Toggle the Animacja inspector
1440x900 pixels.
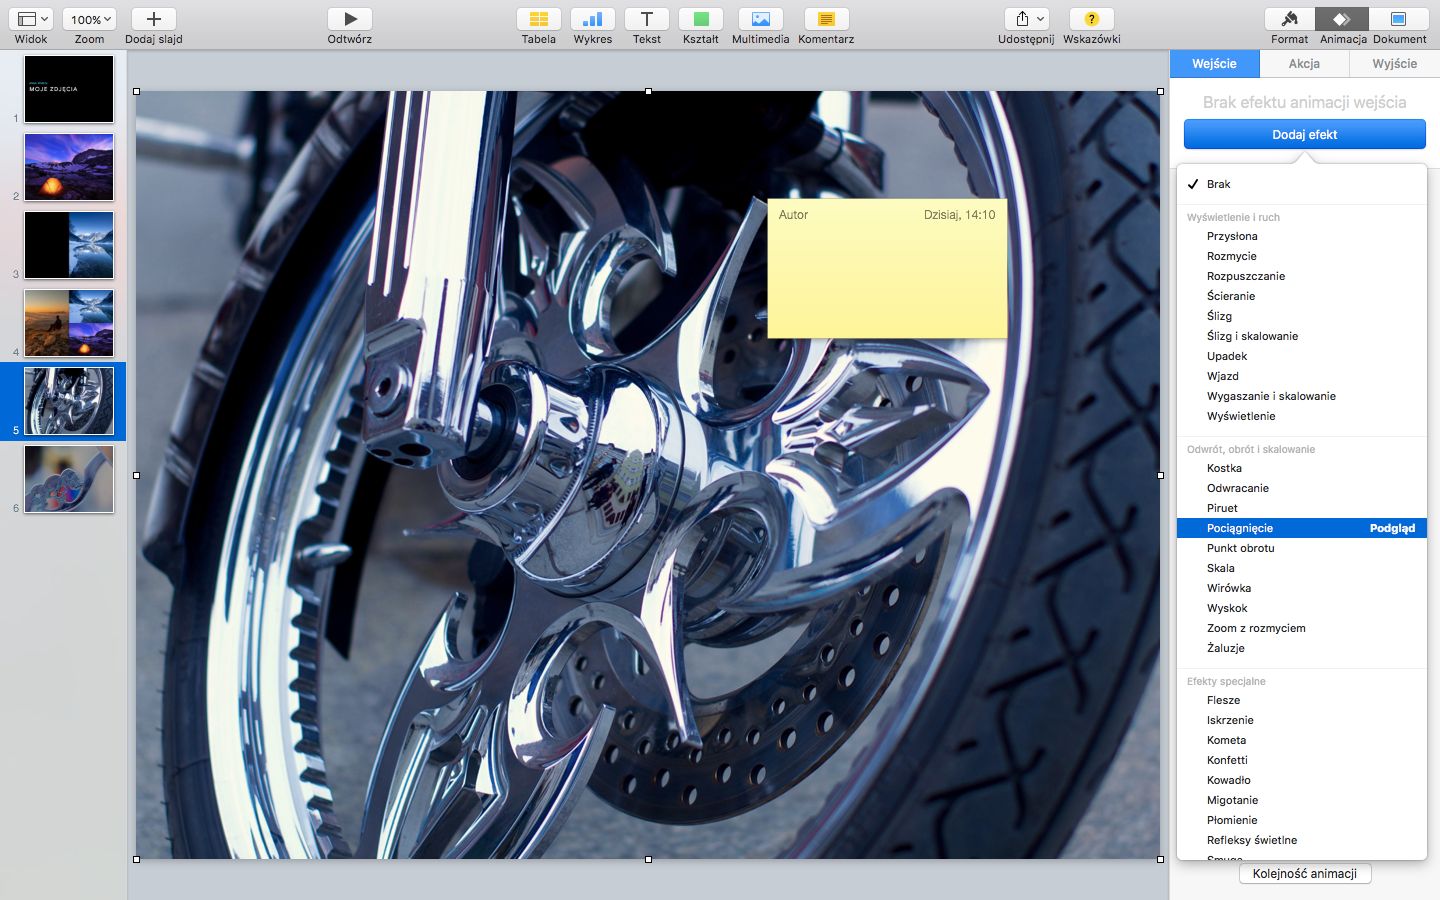tap(1343, 19)
